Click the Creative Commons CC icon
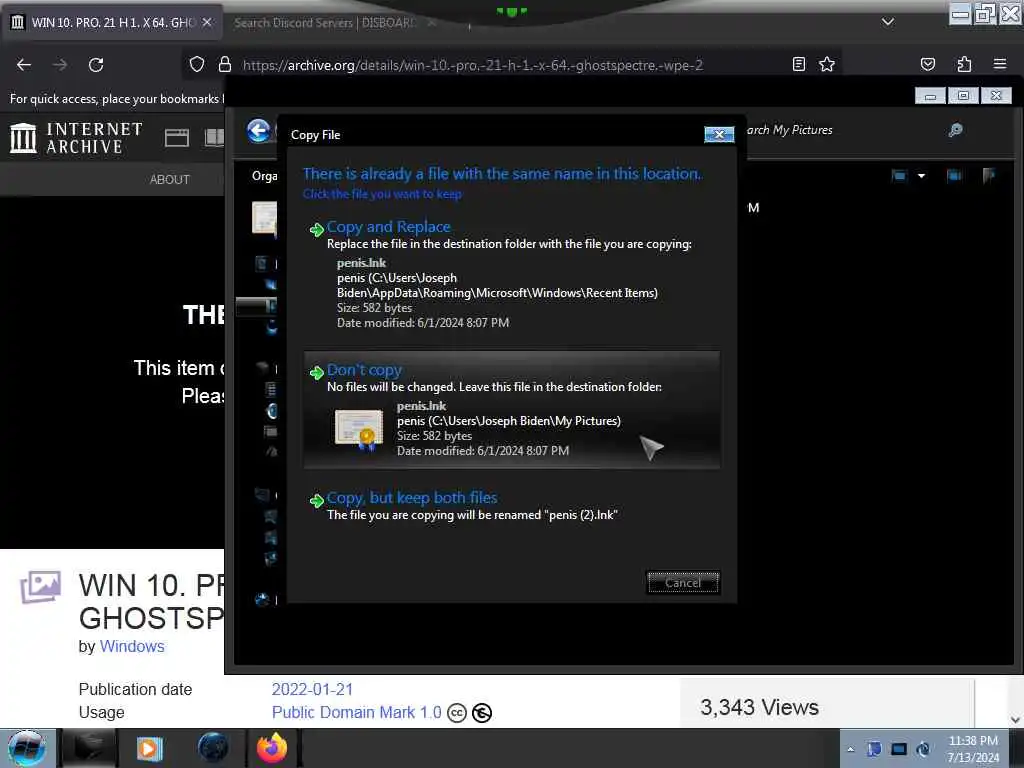The height and width of the screenshot is (768, 1024). point(457,712)
